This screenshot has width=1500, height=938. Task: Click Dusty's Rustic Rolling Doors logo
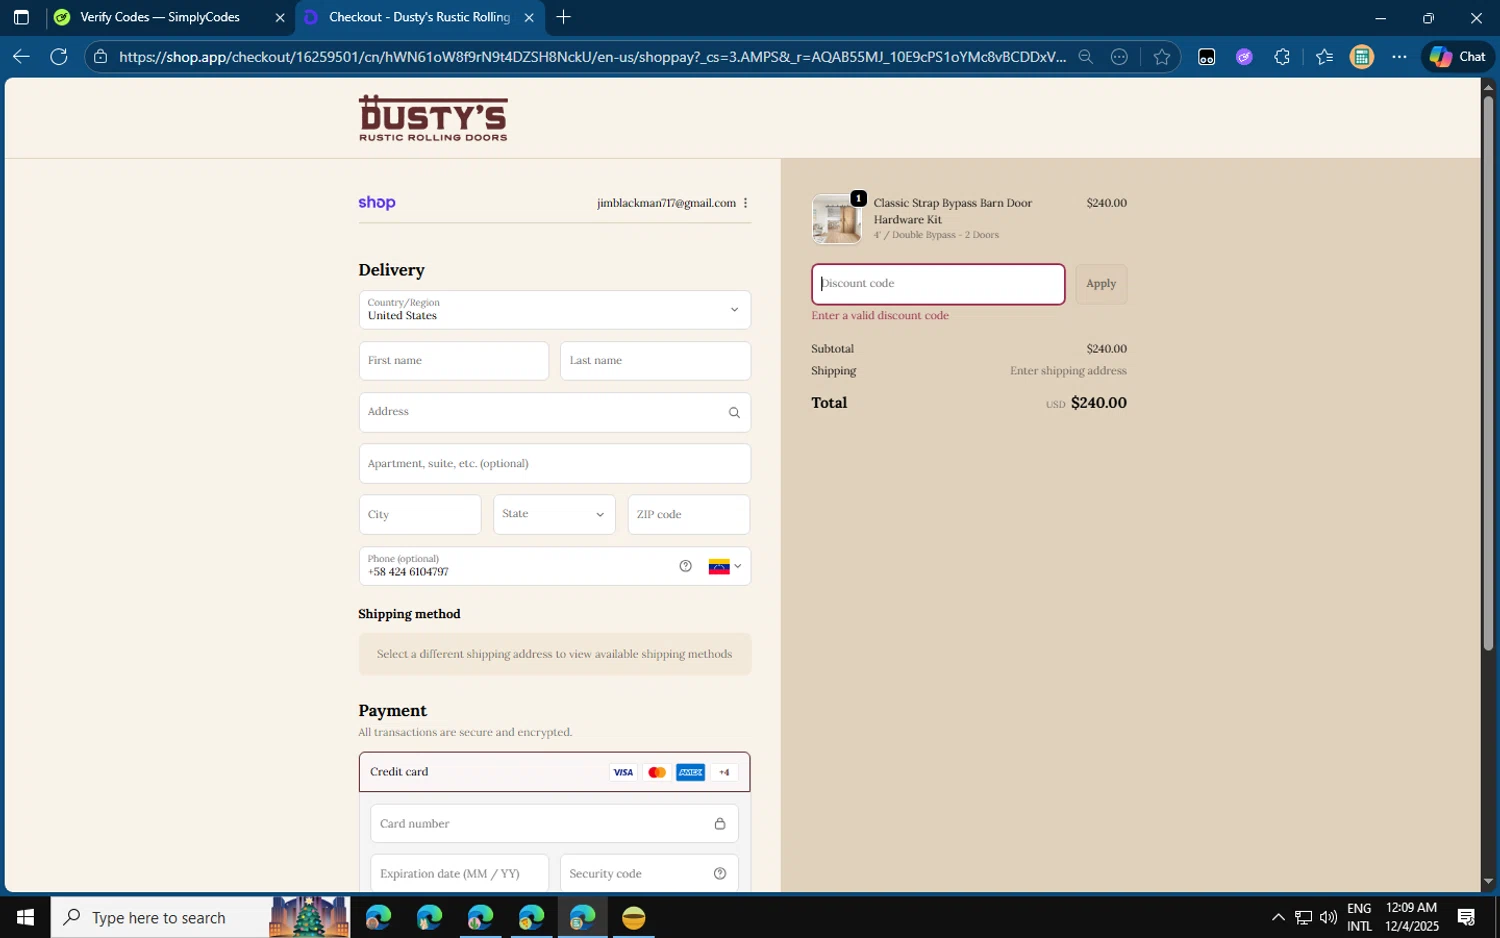point(433,118)
